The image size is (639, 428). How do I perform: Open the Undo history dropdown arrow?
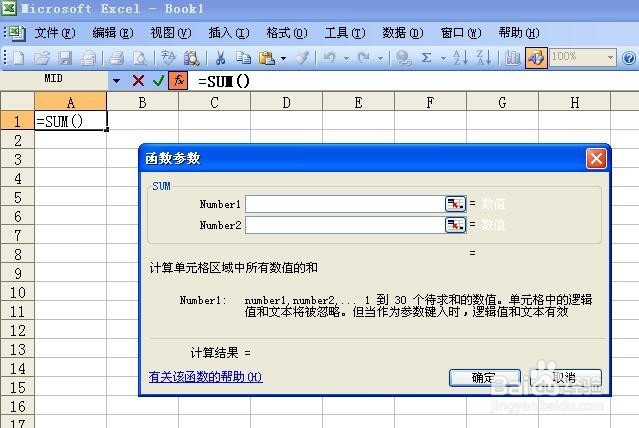pos(346,58)
